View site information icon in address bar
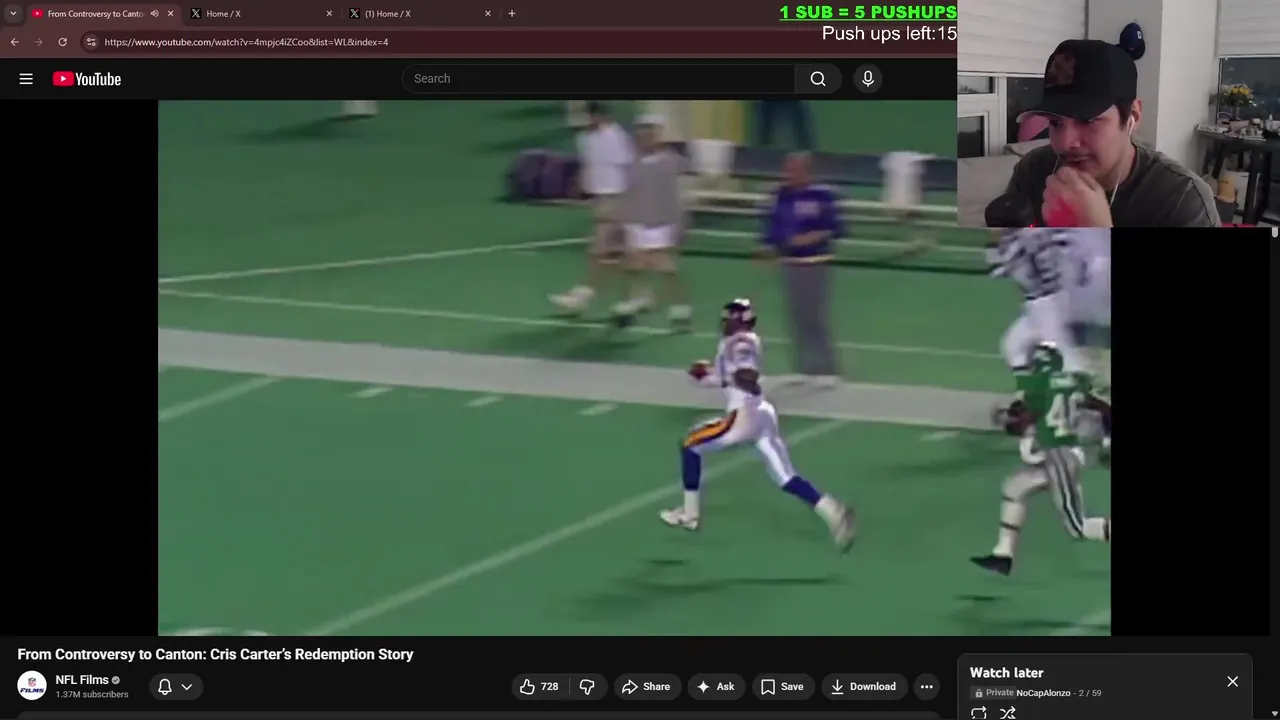Viewport: 1280px width, 720px height. tap(91, 42)
